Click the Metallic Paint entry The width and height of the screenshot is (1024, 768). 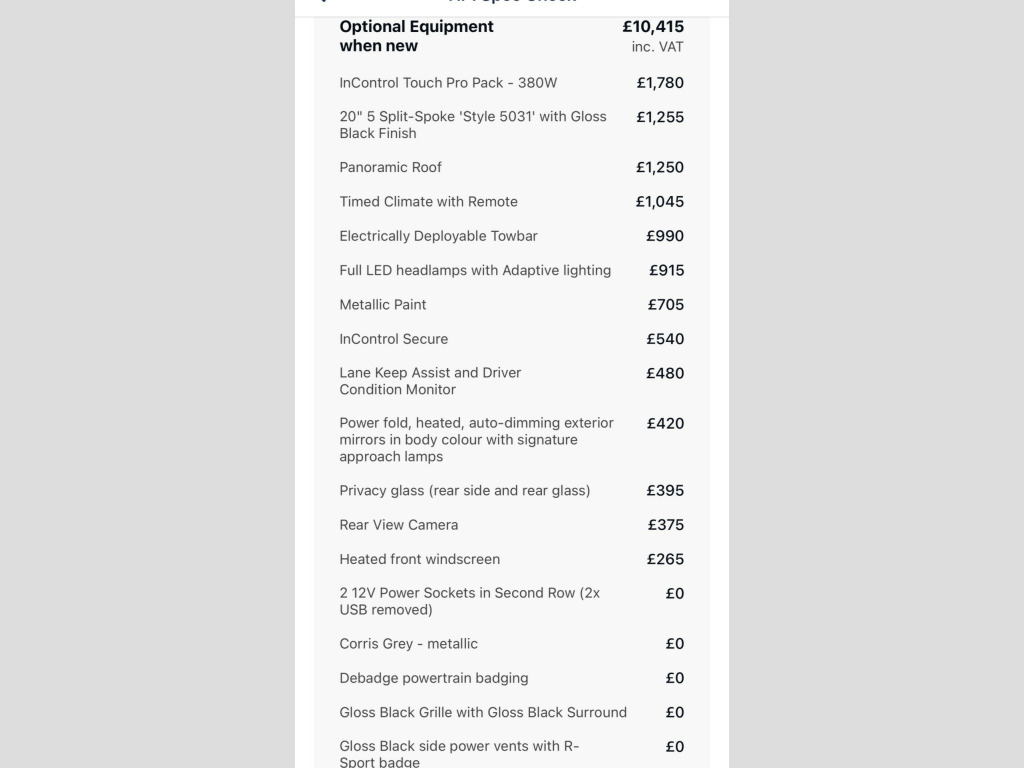click(x=383, y=304)
